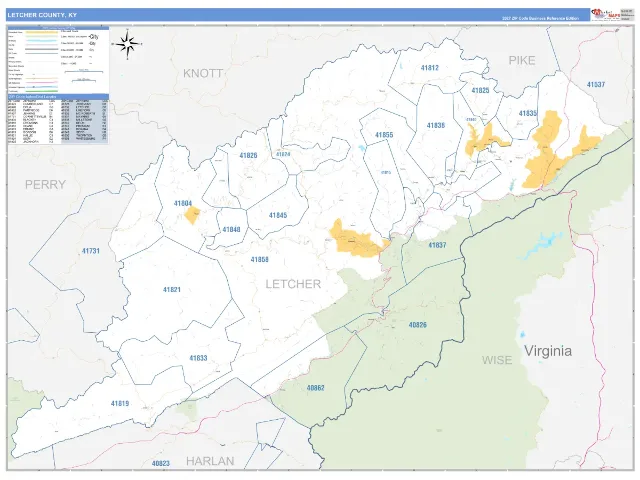
Task: Click ZIP code 41848 label
Action: 231,229
